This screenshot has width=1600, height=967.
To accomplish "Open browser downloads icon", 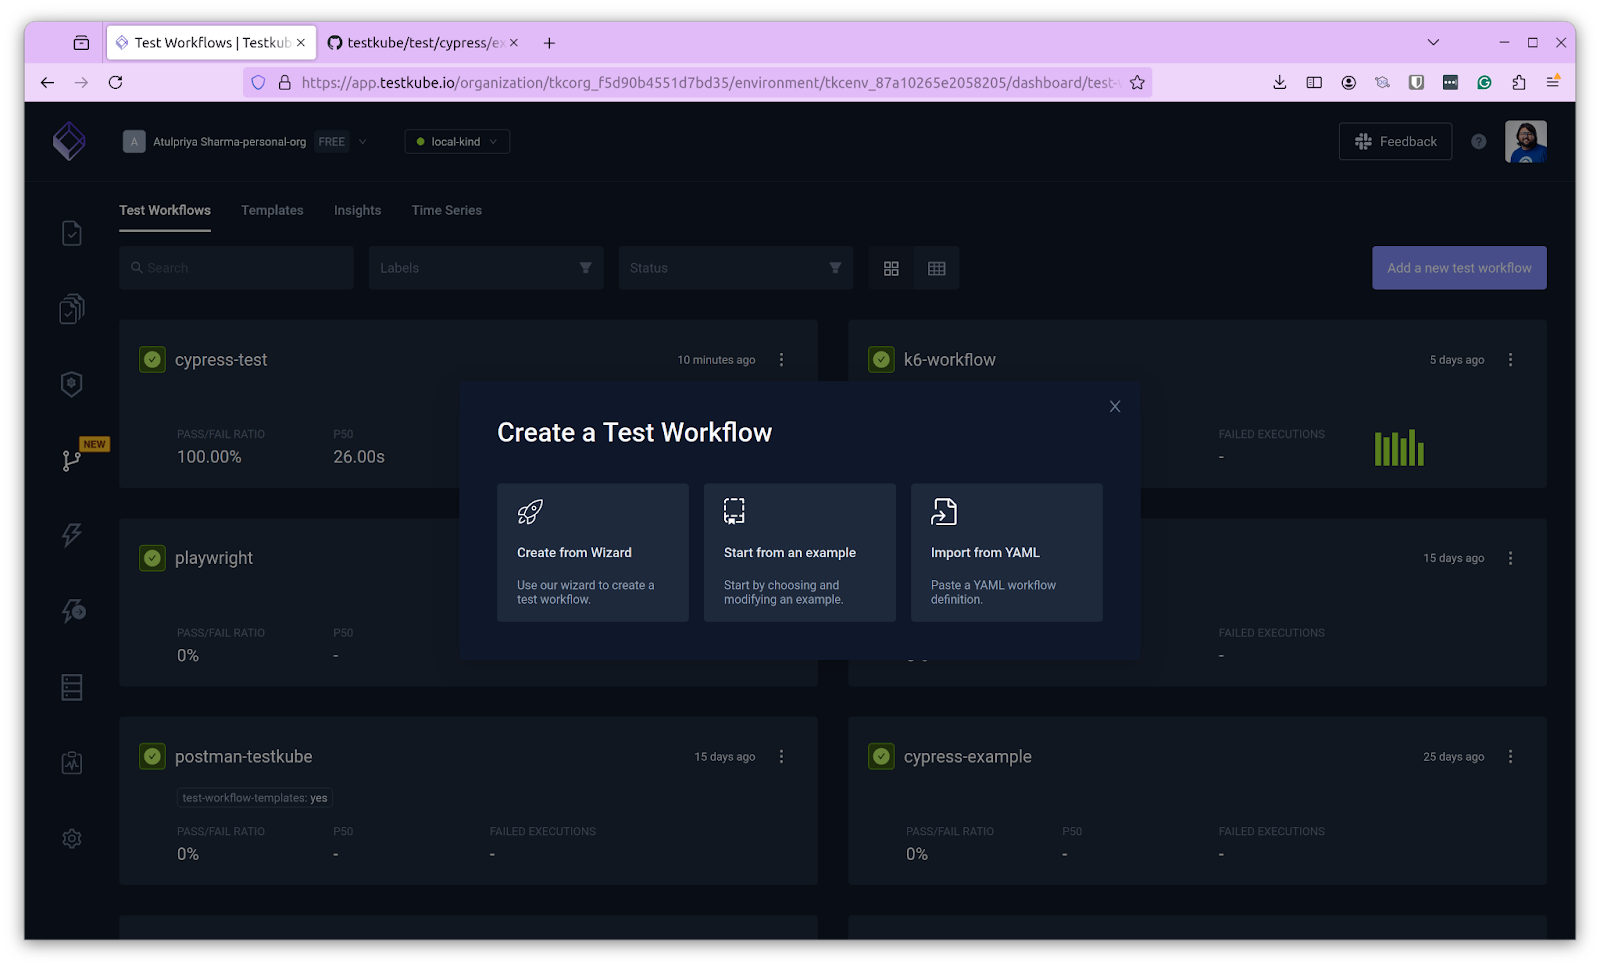I will click(x=1280, y=82).
